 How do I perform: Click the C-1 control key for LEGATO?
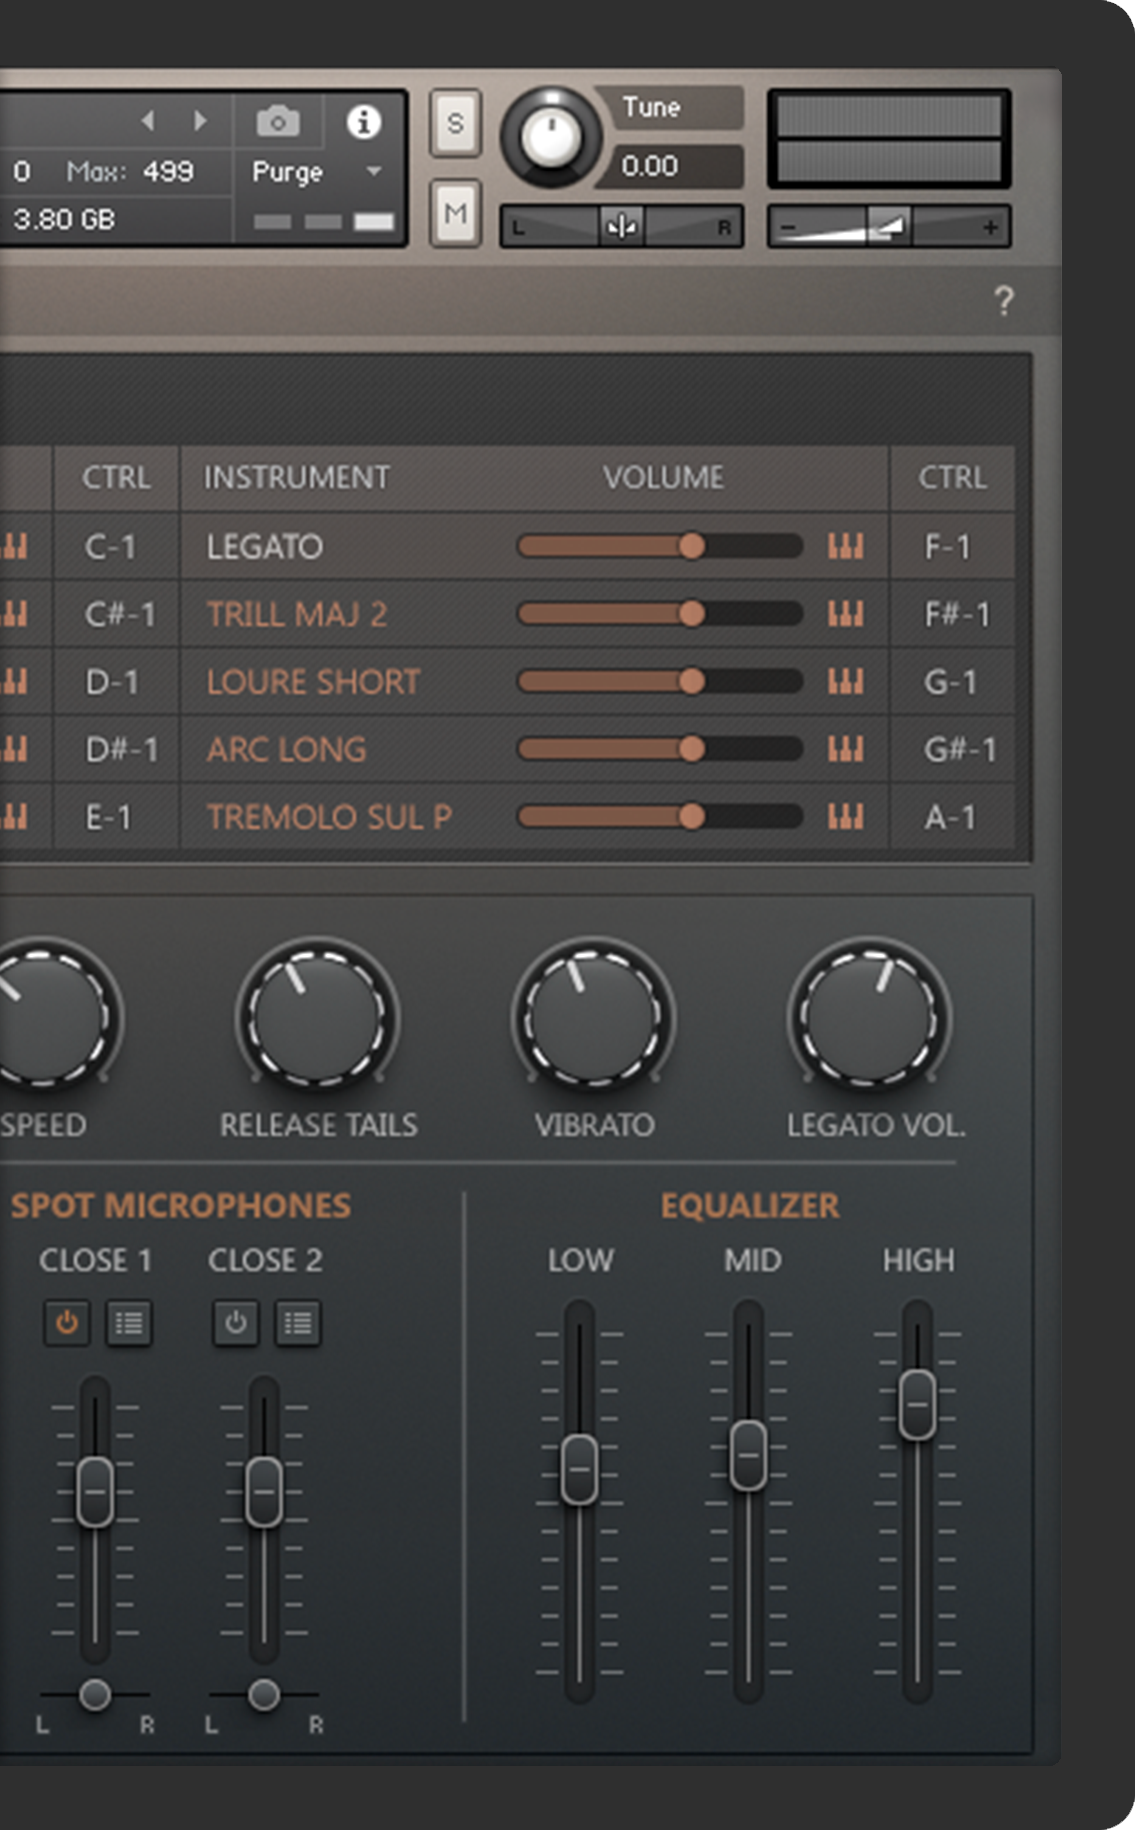coord(110,547)
